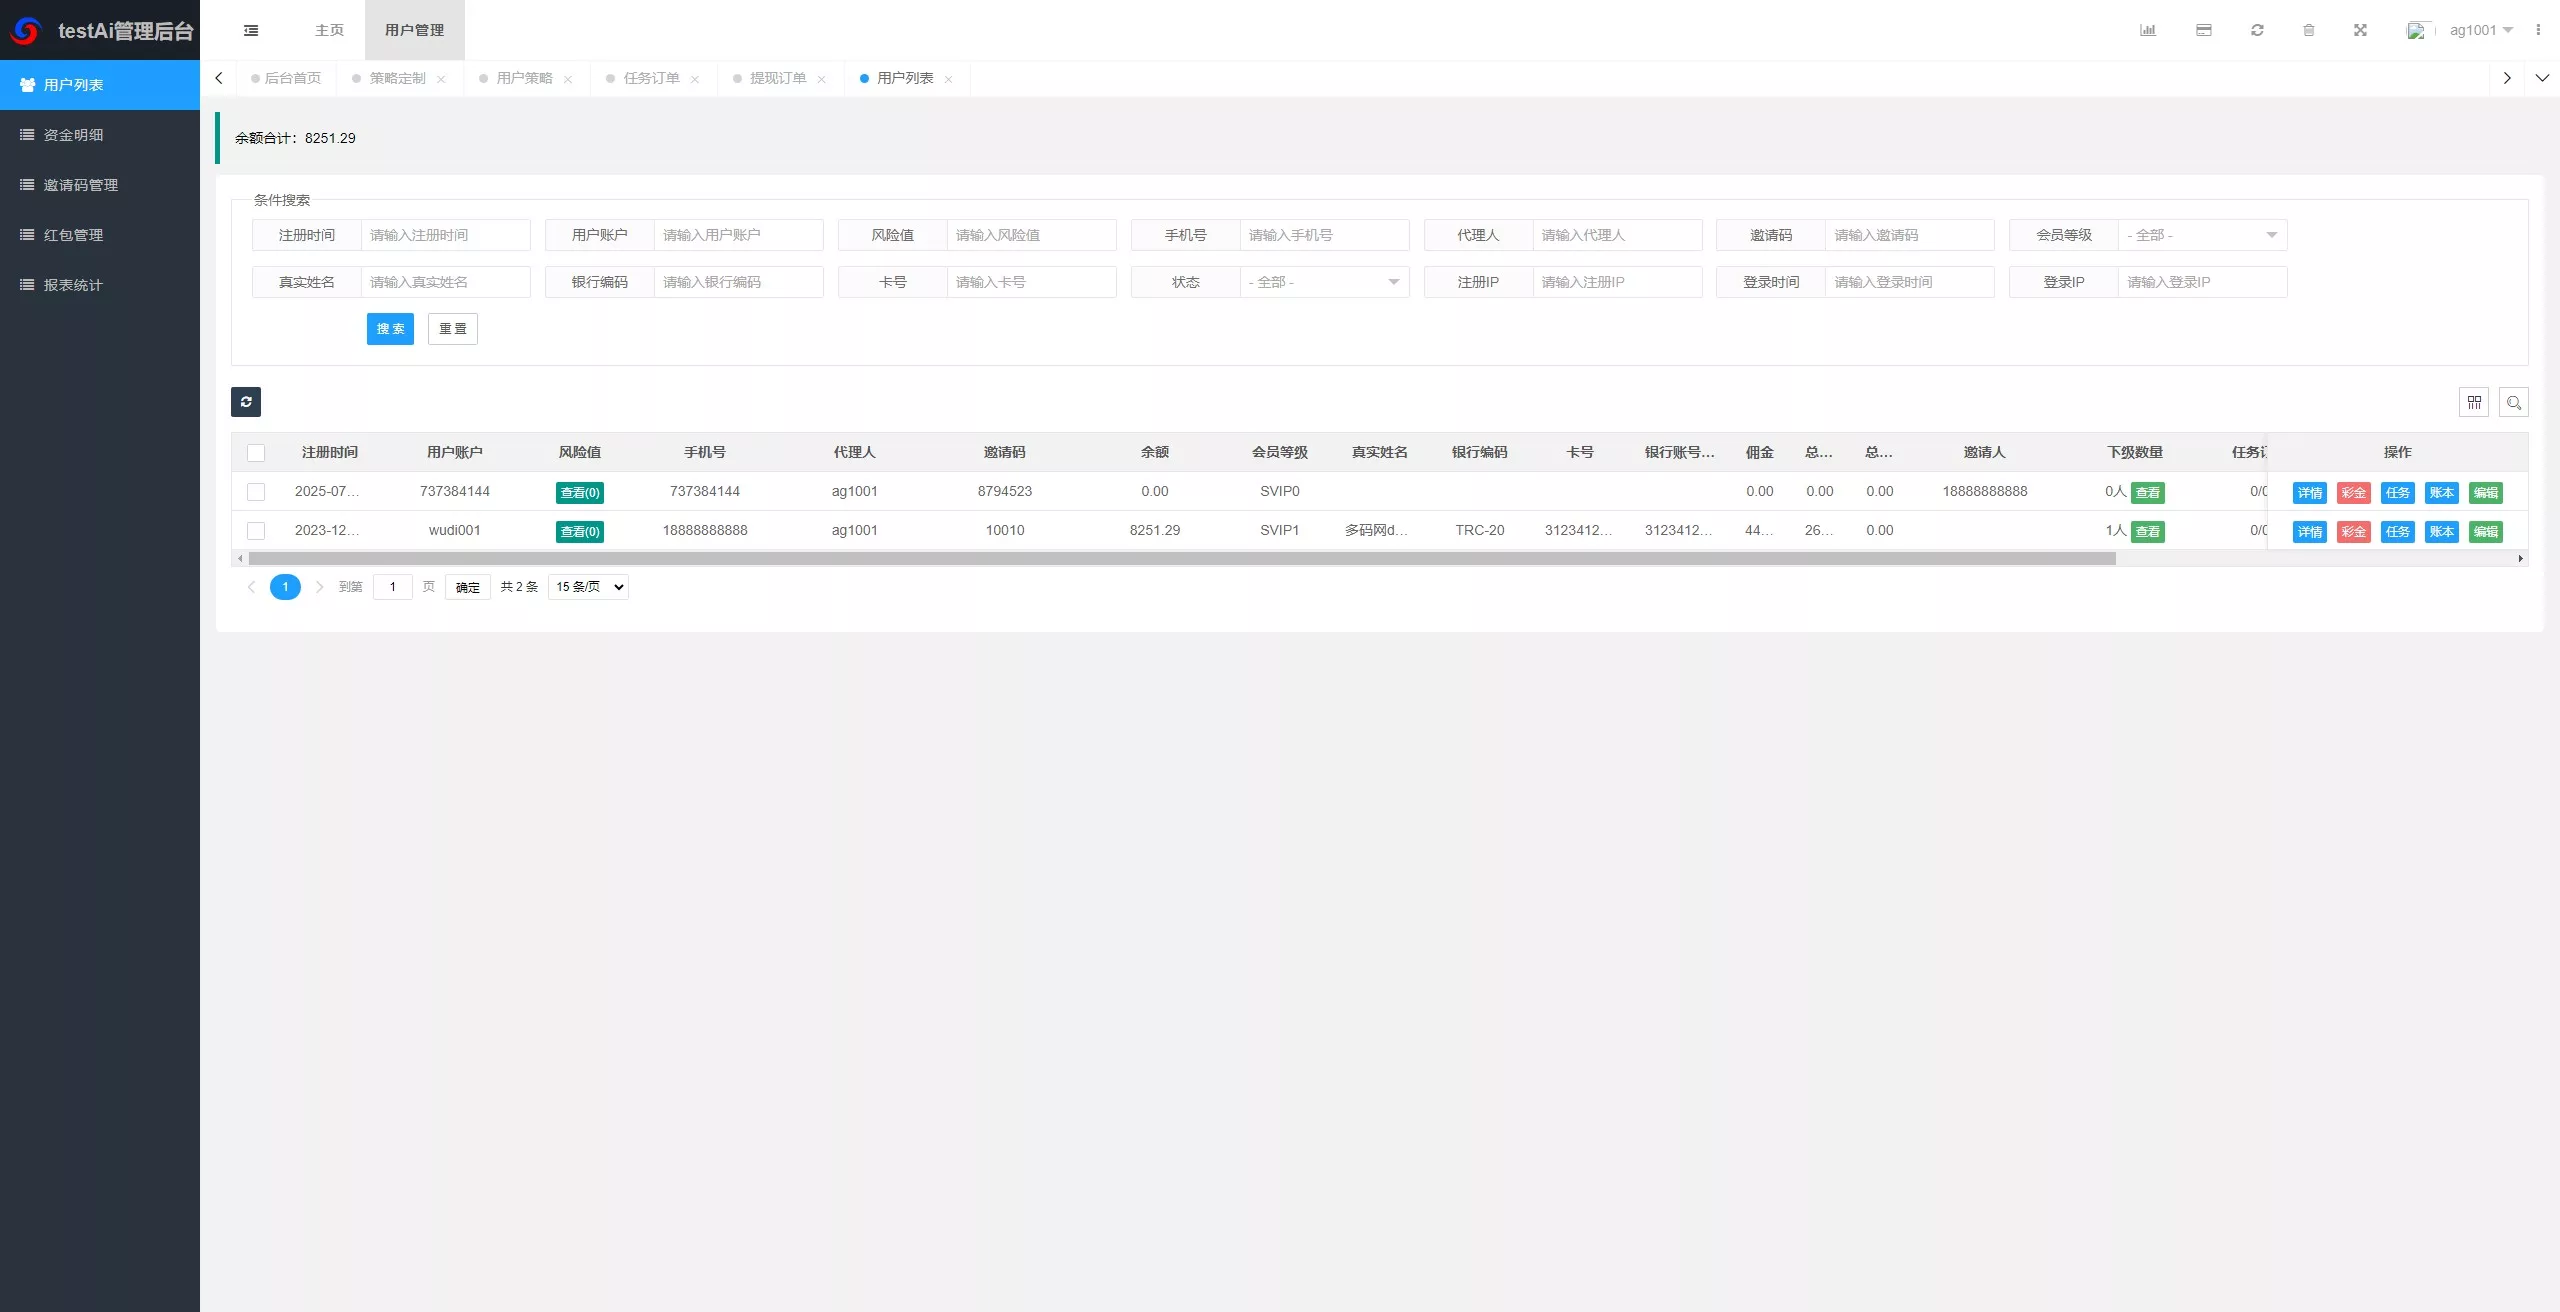Screen dimensions: 2560x1312
Task: Click the 余额 column header
Action: pos(1155,453)
